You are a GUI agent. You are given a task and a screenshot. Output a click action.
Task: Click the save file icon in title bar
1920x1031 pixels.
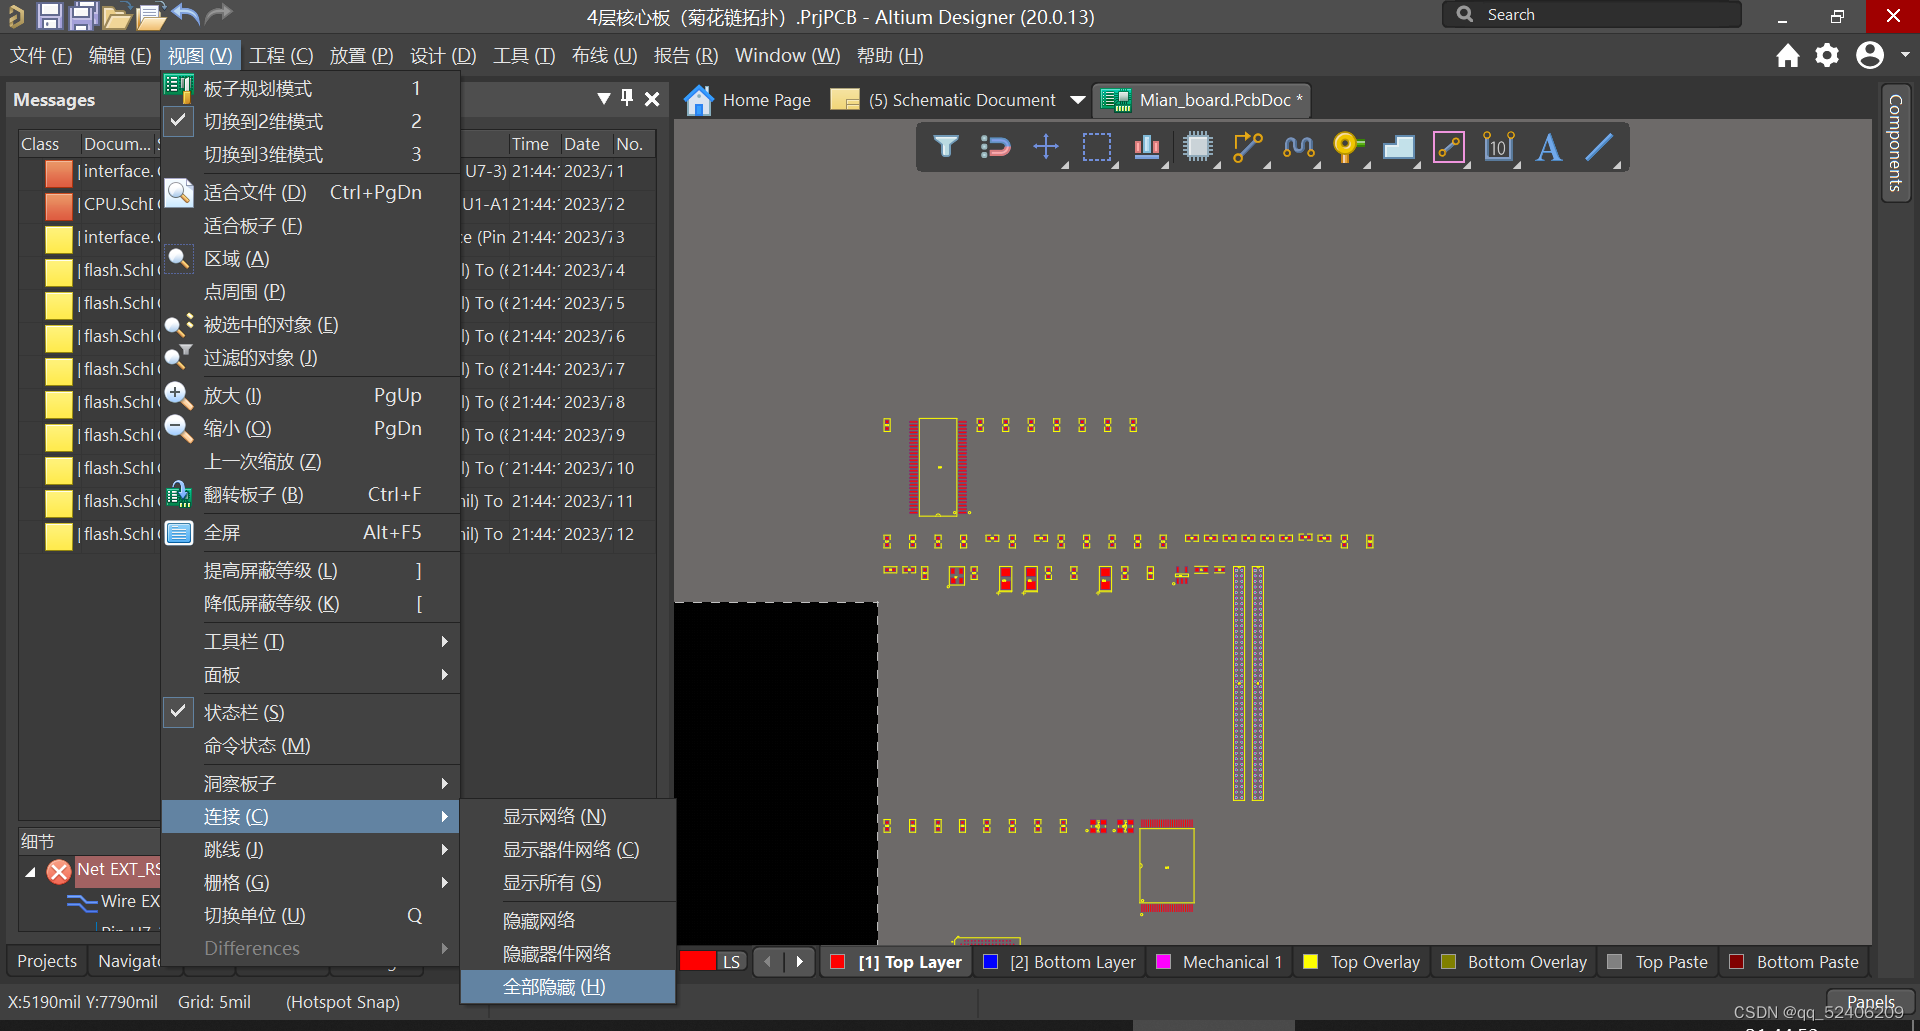click(x=49, y=15)
